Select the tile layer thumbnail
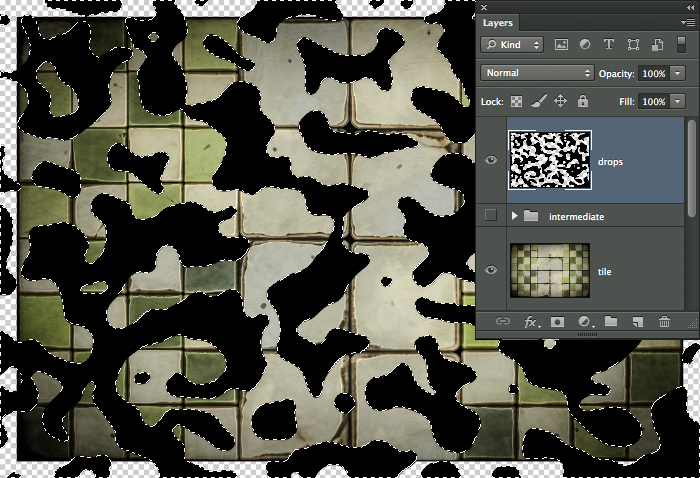Viewport: 700px width, 478px height. click(x=550, y=270)
